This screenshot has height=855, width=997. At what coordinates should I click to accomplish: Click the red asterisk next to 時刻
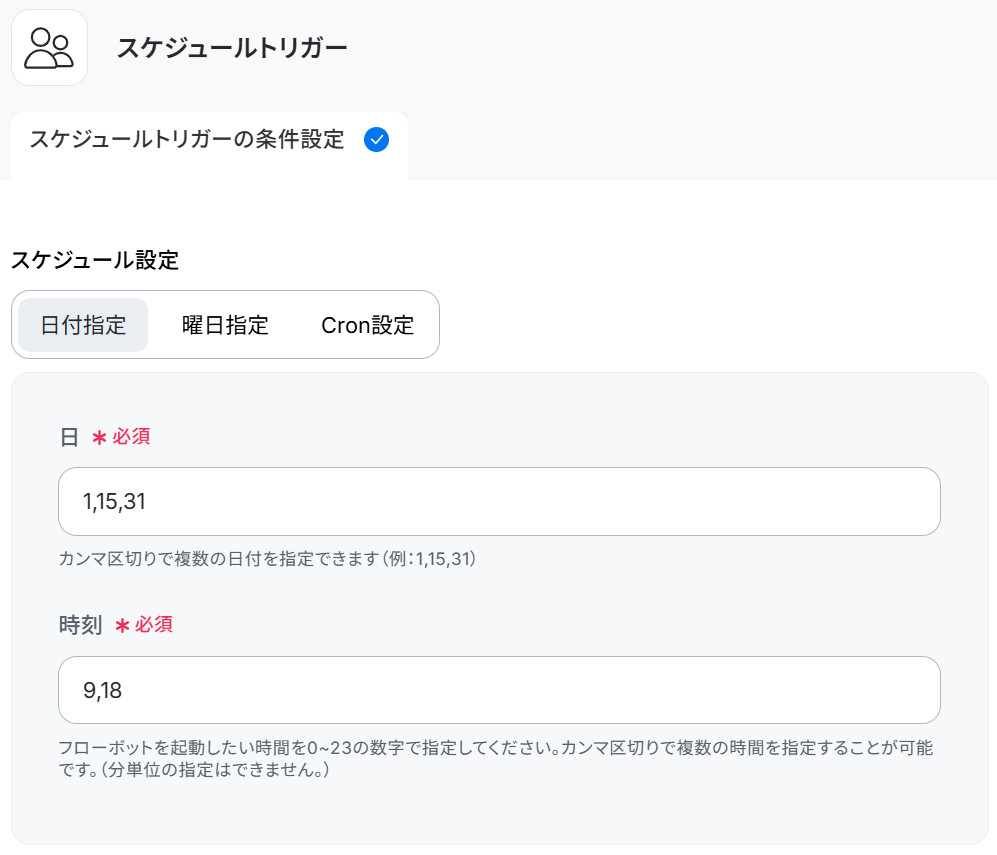click(x=123, y=626)
